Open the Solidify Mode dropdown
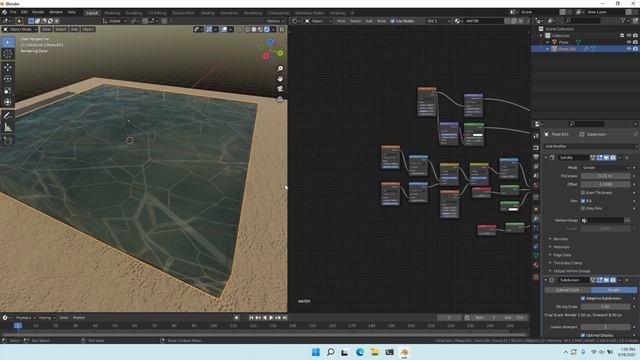The width and height of the screenshot is (640, 360). click(x=606, y=168)
